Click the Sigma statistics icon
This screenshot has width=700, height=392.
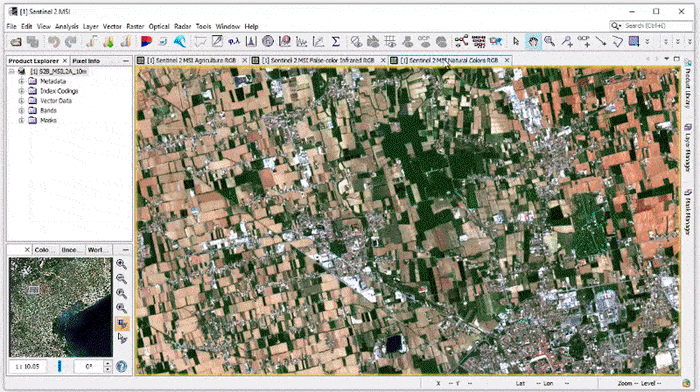(336, 42)
